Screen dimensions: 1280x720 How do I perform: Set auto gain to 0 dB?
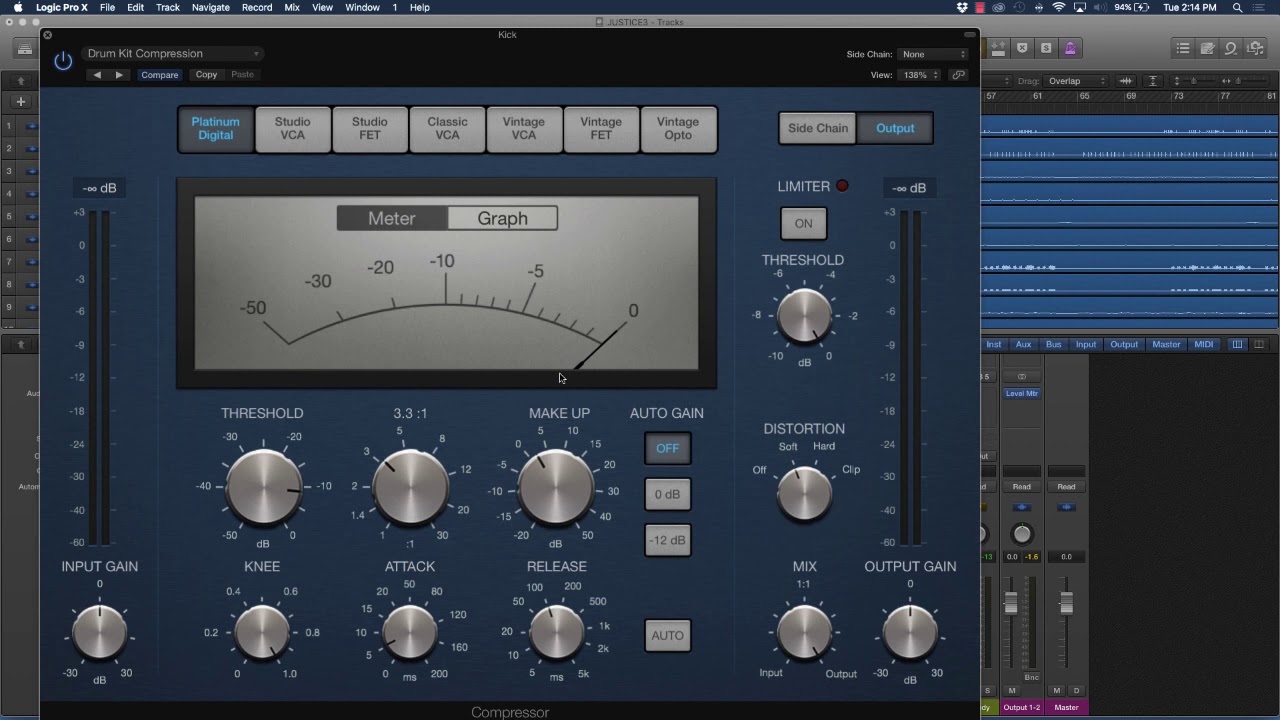667,494
